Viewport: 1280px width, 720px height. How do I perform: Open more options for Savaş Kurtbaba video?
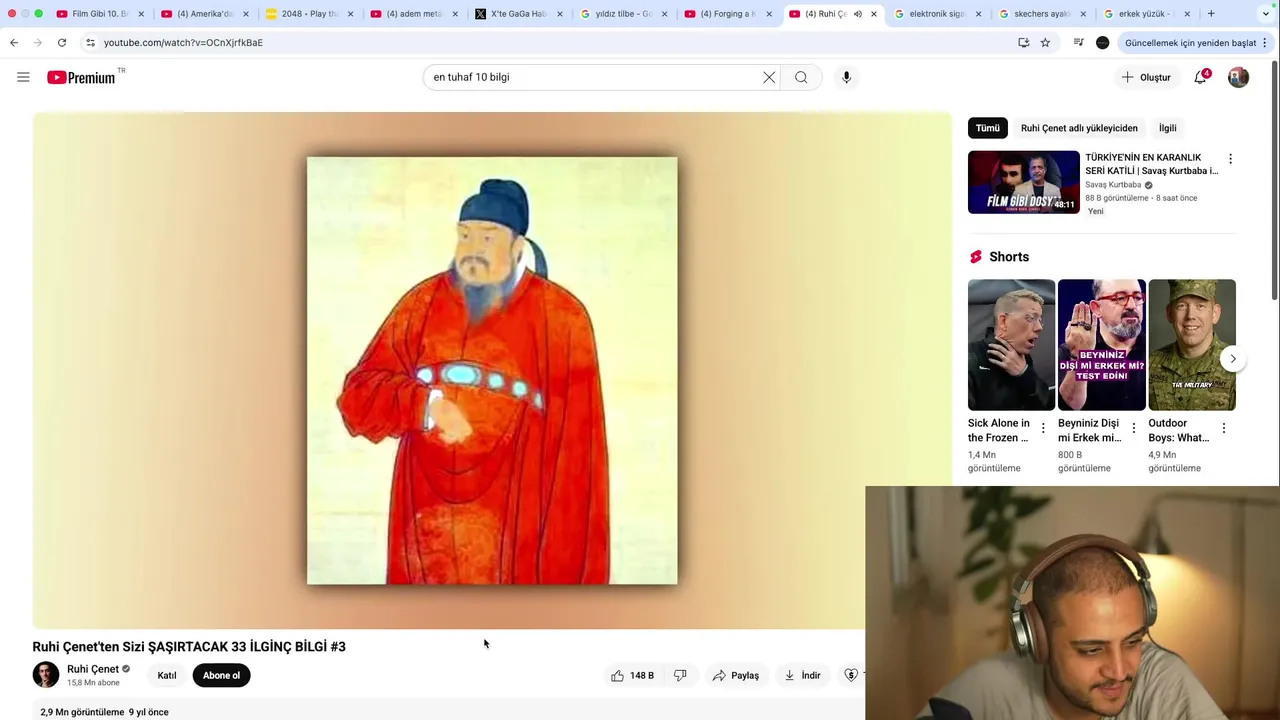(x=1230, y=159)
